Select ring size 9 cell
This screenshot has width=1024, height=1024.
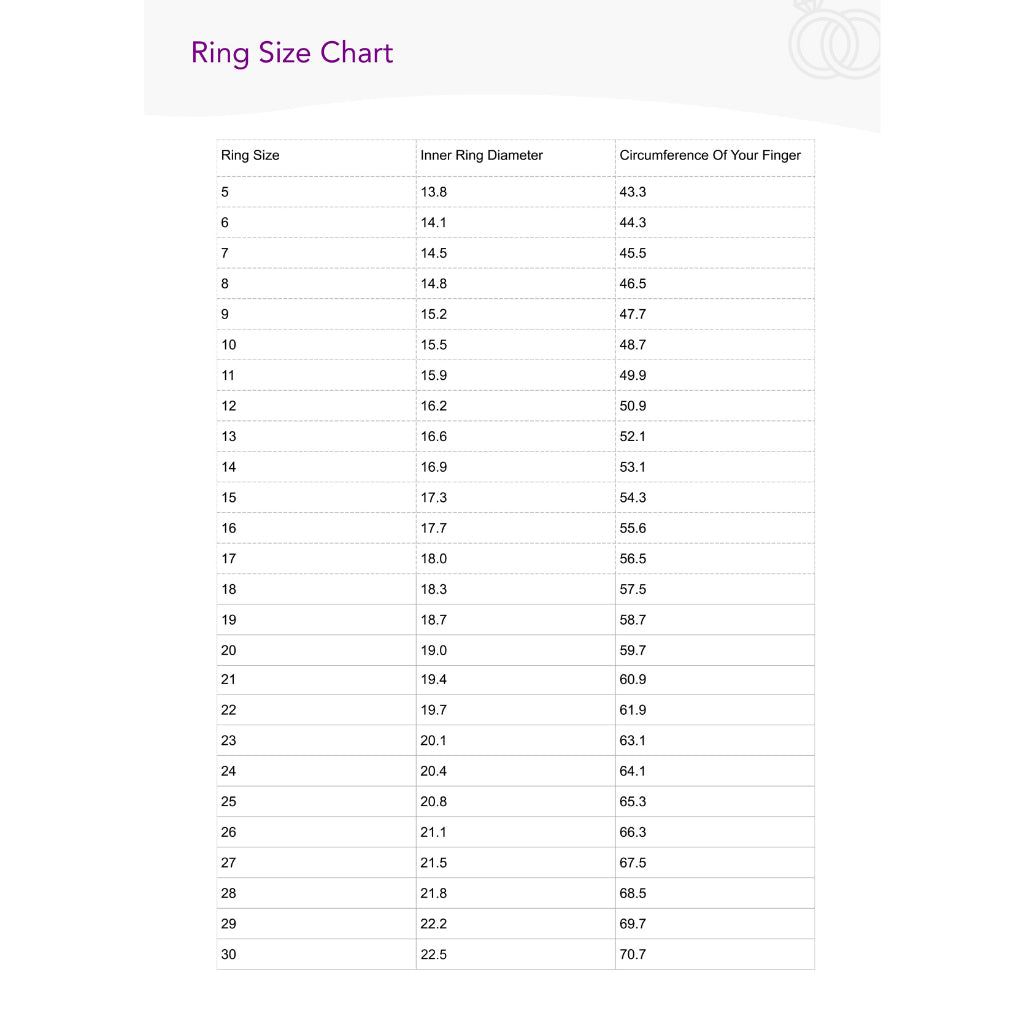(225, 314)
